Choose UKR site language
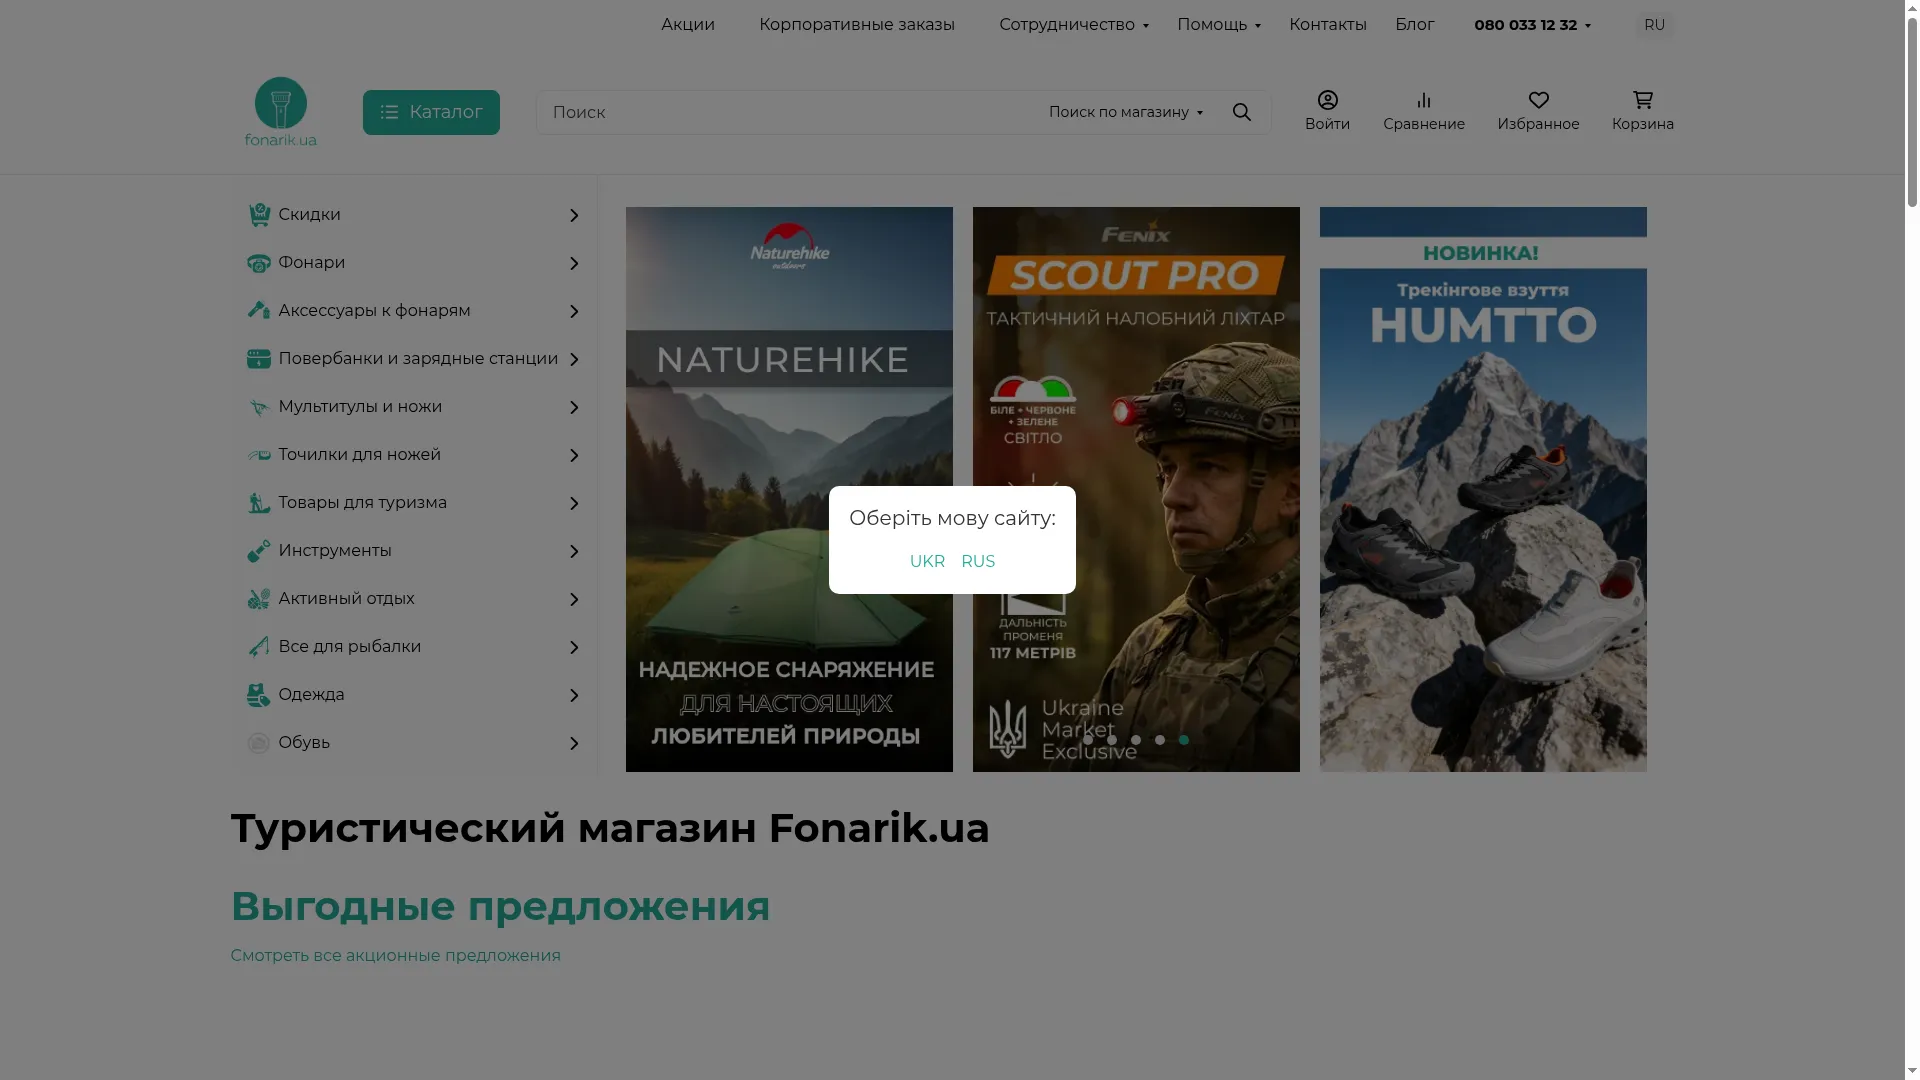 [927, 562]
